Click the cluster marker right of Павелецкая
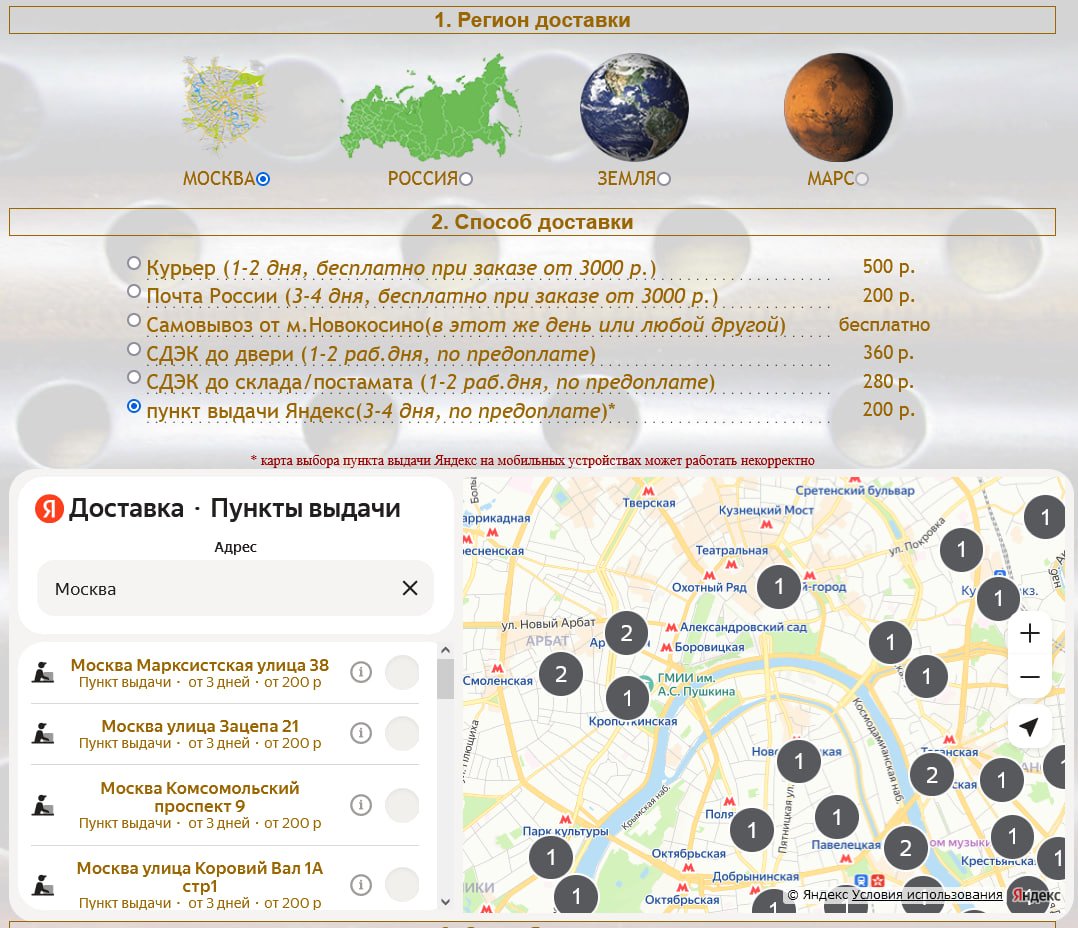The width and height of the screenshot is (1078, 928). click(905, 848)
